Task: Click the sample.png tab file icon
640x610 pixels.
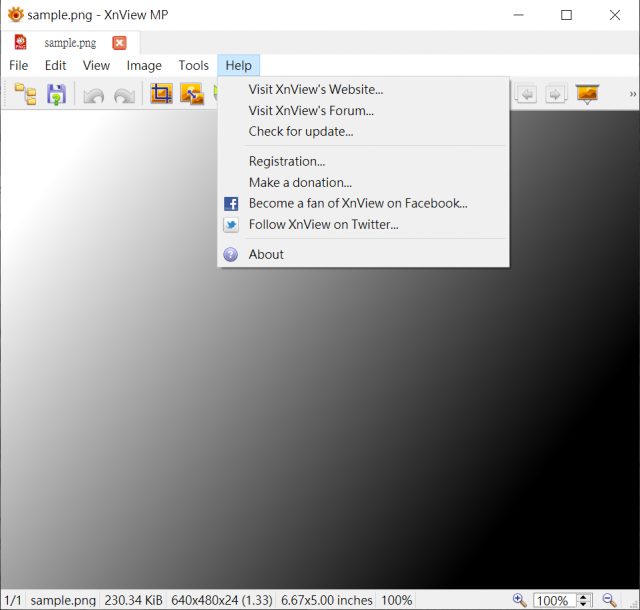Action: point(20,42)
